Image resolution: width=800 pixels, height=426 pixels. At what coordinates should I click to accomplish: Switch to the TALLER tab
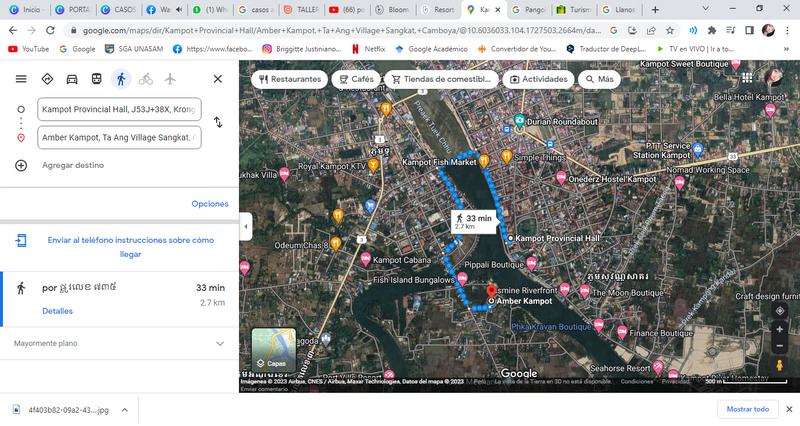[302, 9]
